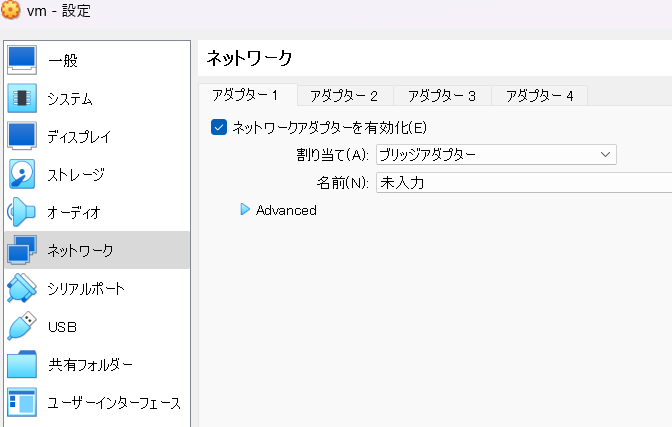Viewport: 672px width, 427px height.
Task: Select ネットワーク label in the sidebar
Action: pyautogui.click(x=81, y=250)
